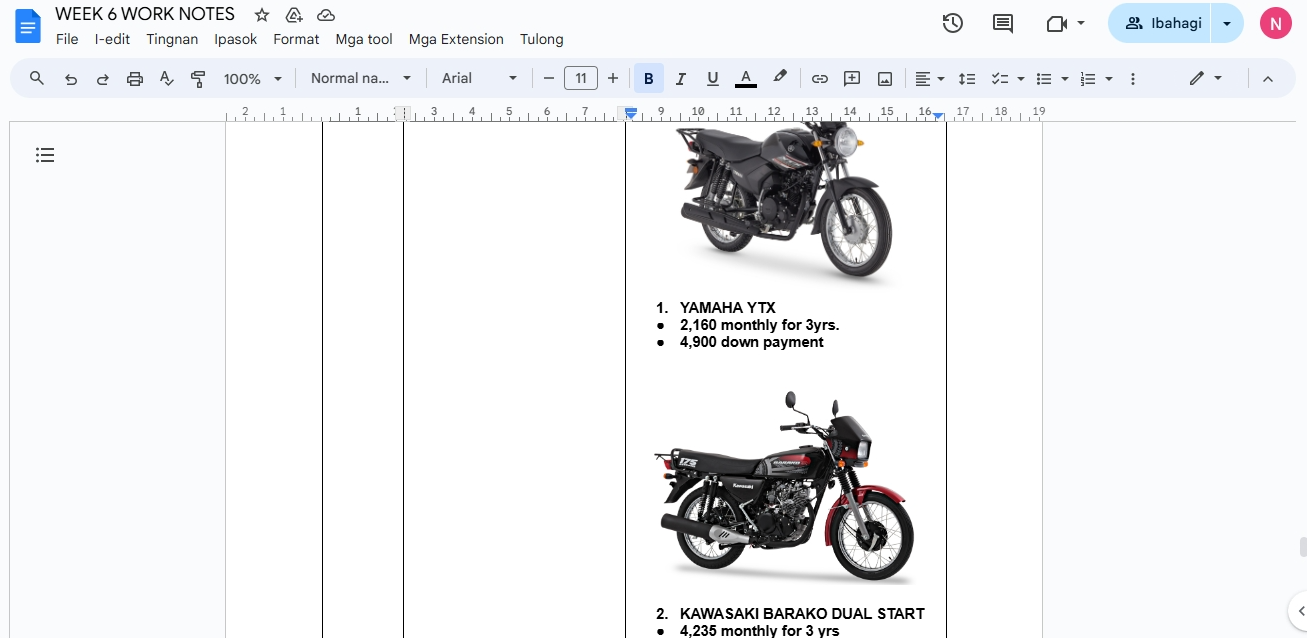Click the increase font size plus button
This screenshot has width=1307, height=638.
point(613,79)
